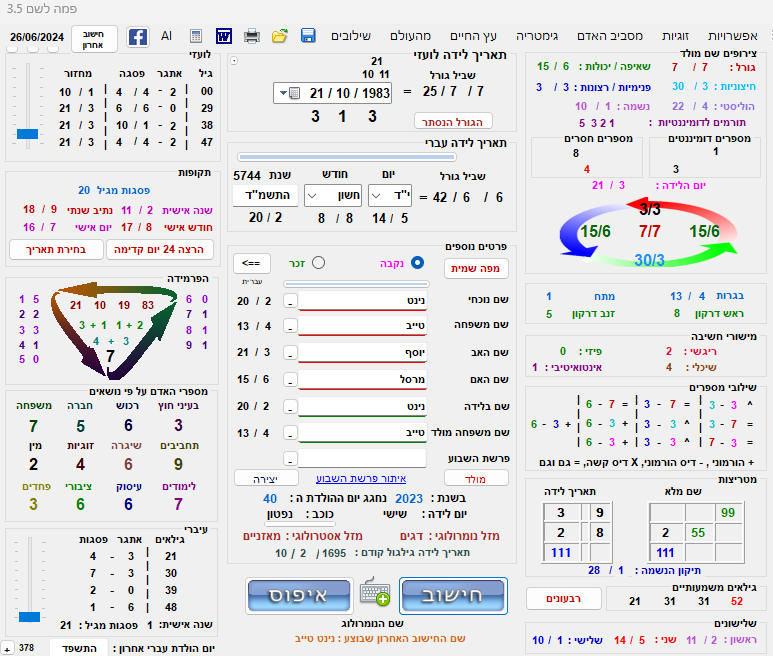Open the Facebook icon in toolbar
The width and height of the screenshot is (773, 656).
[138, 37]
